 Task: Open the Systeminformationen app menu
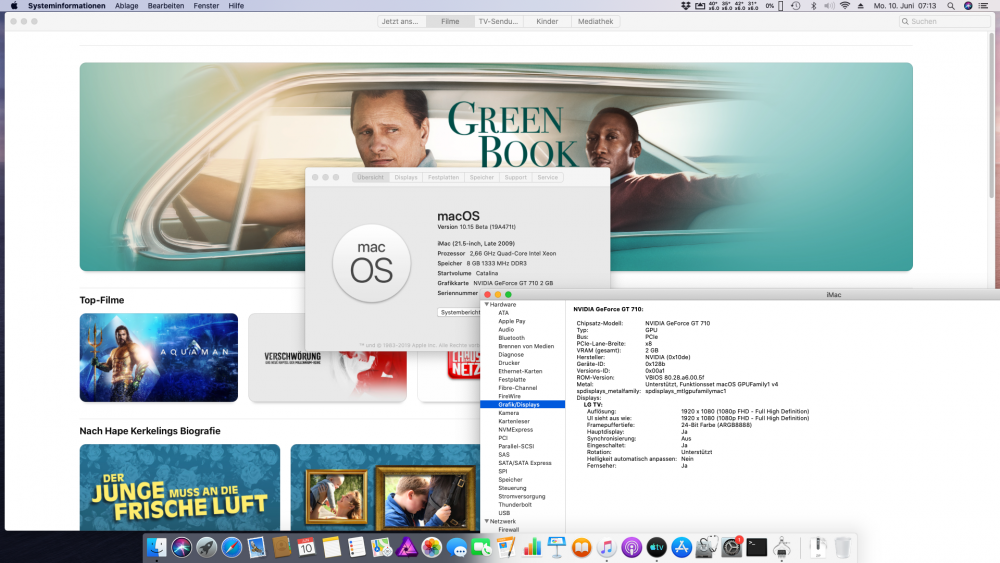(x=66, y=6)
